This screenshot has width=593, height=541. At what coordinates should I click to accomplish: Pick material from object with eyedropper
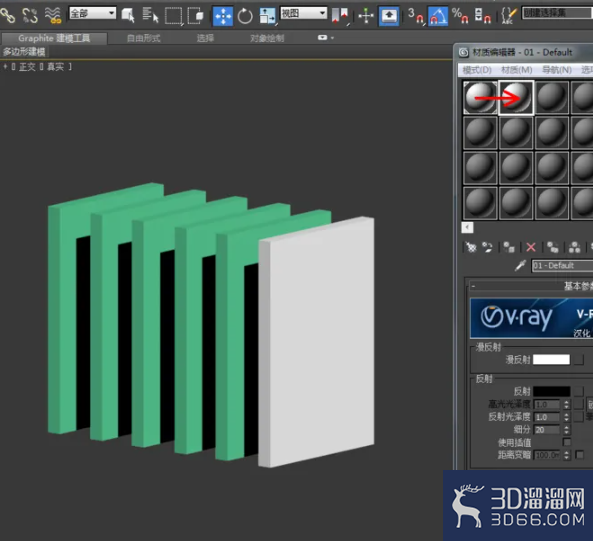pyautogui.click(x=520, y=266)
